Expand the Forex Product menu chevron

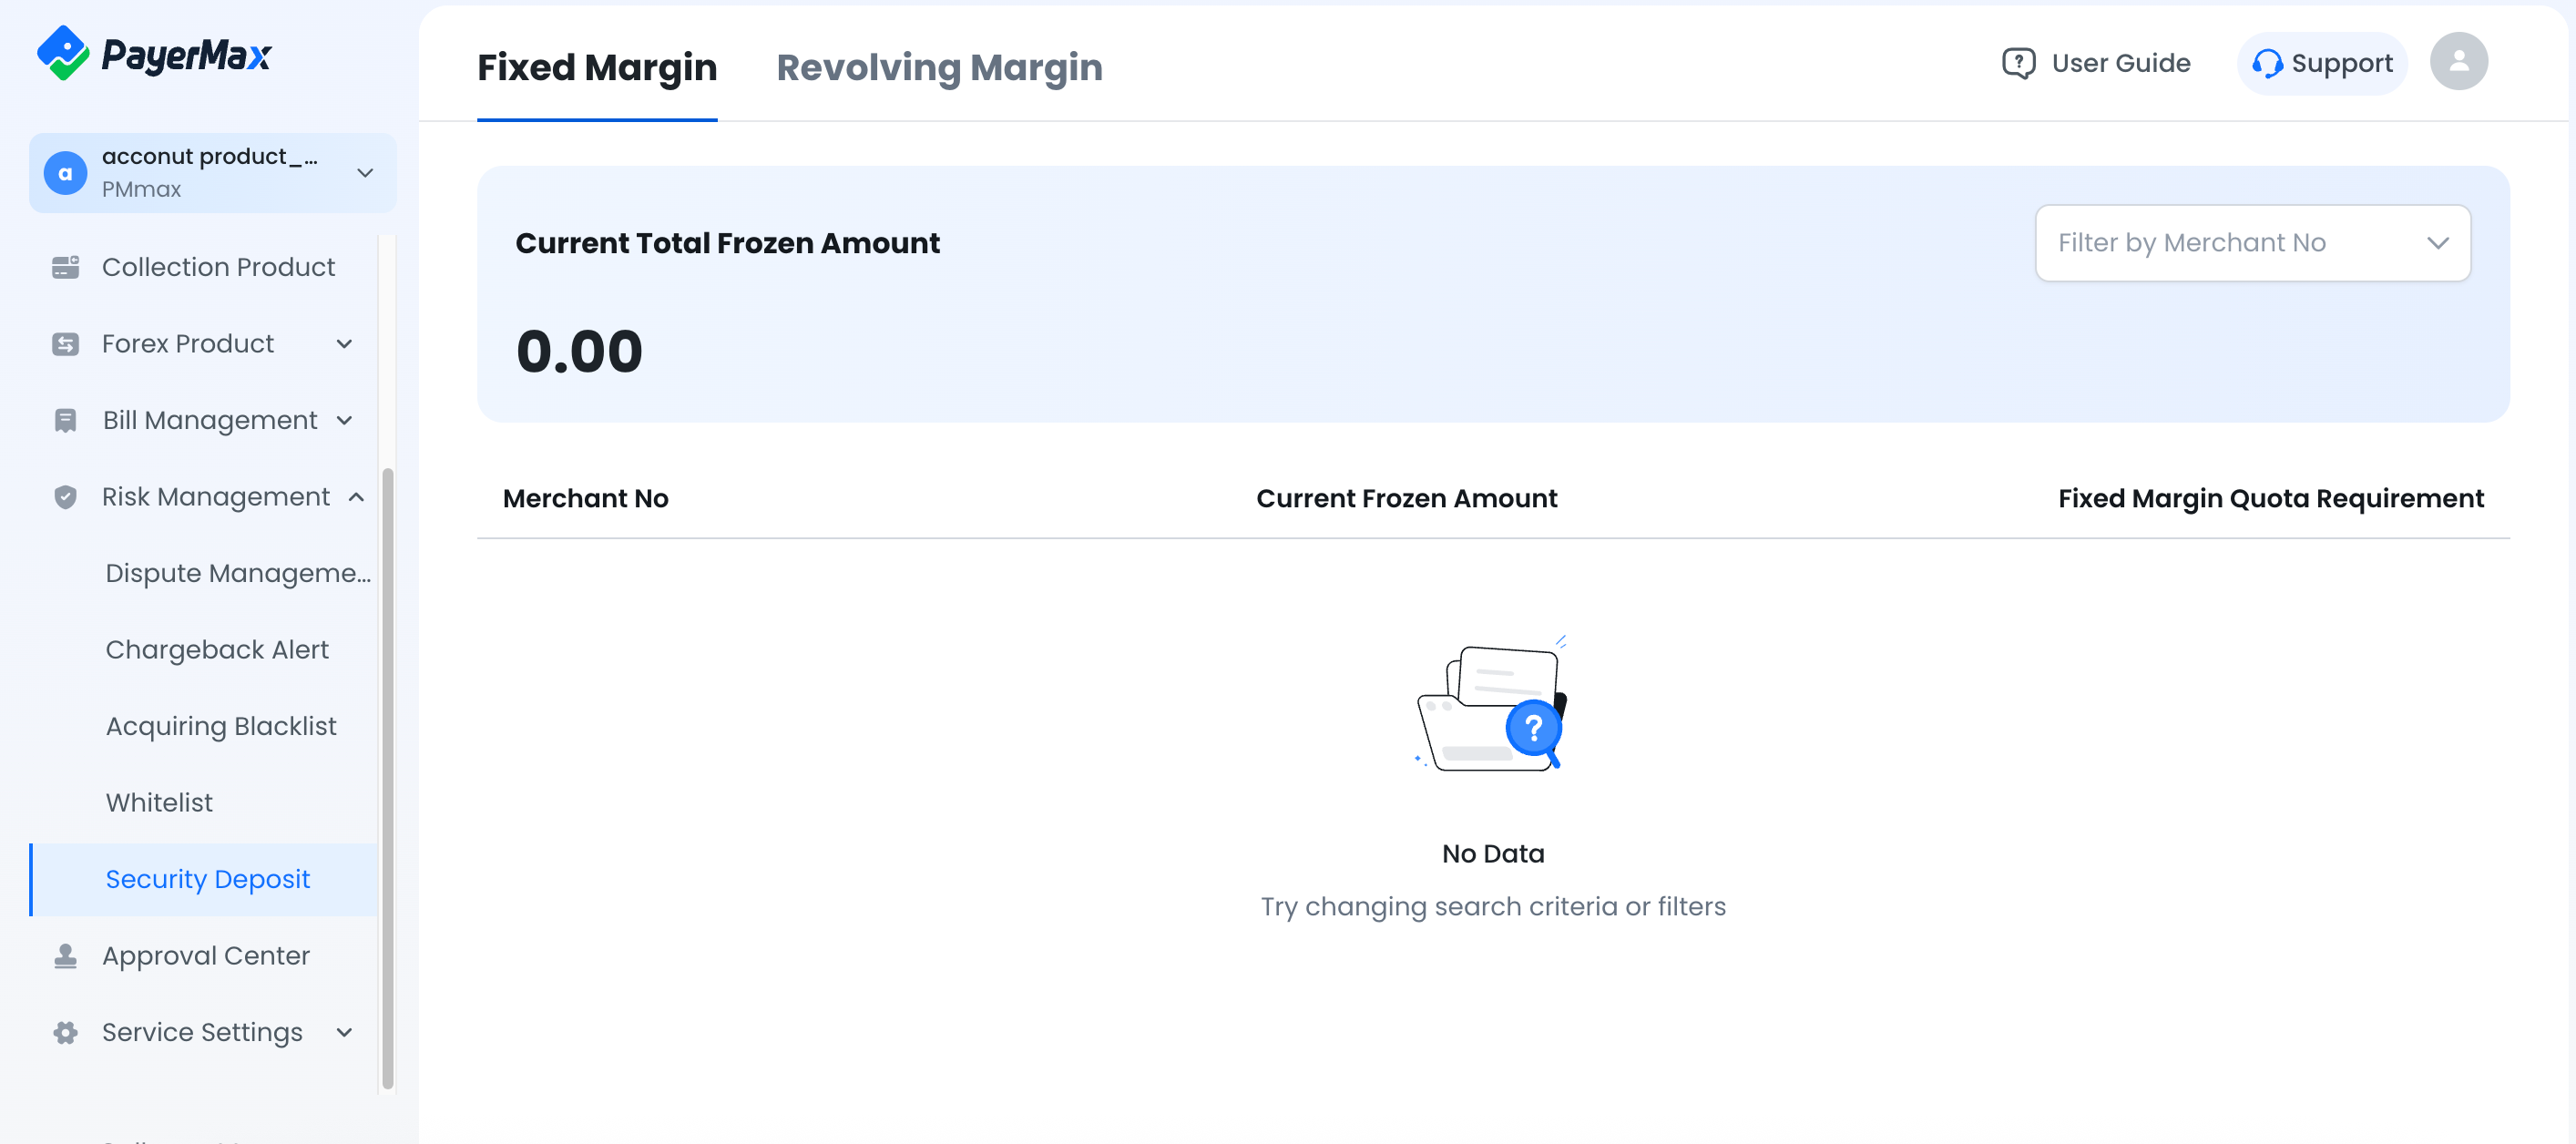345,344
